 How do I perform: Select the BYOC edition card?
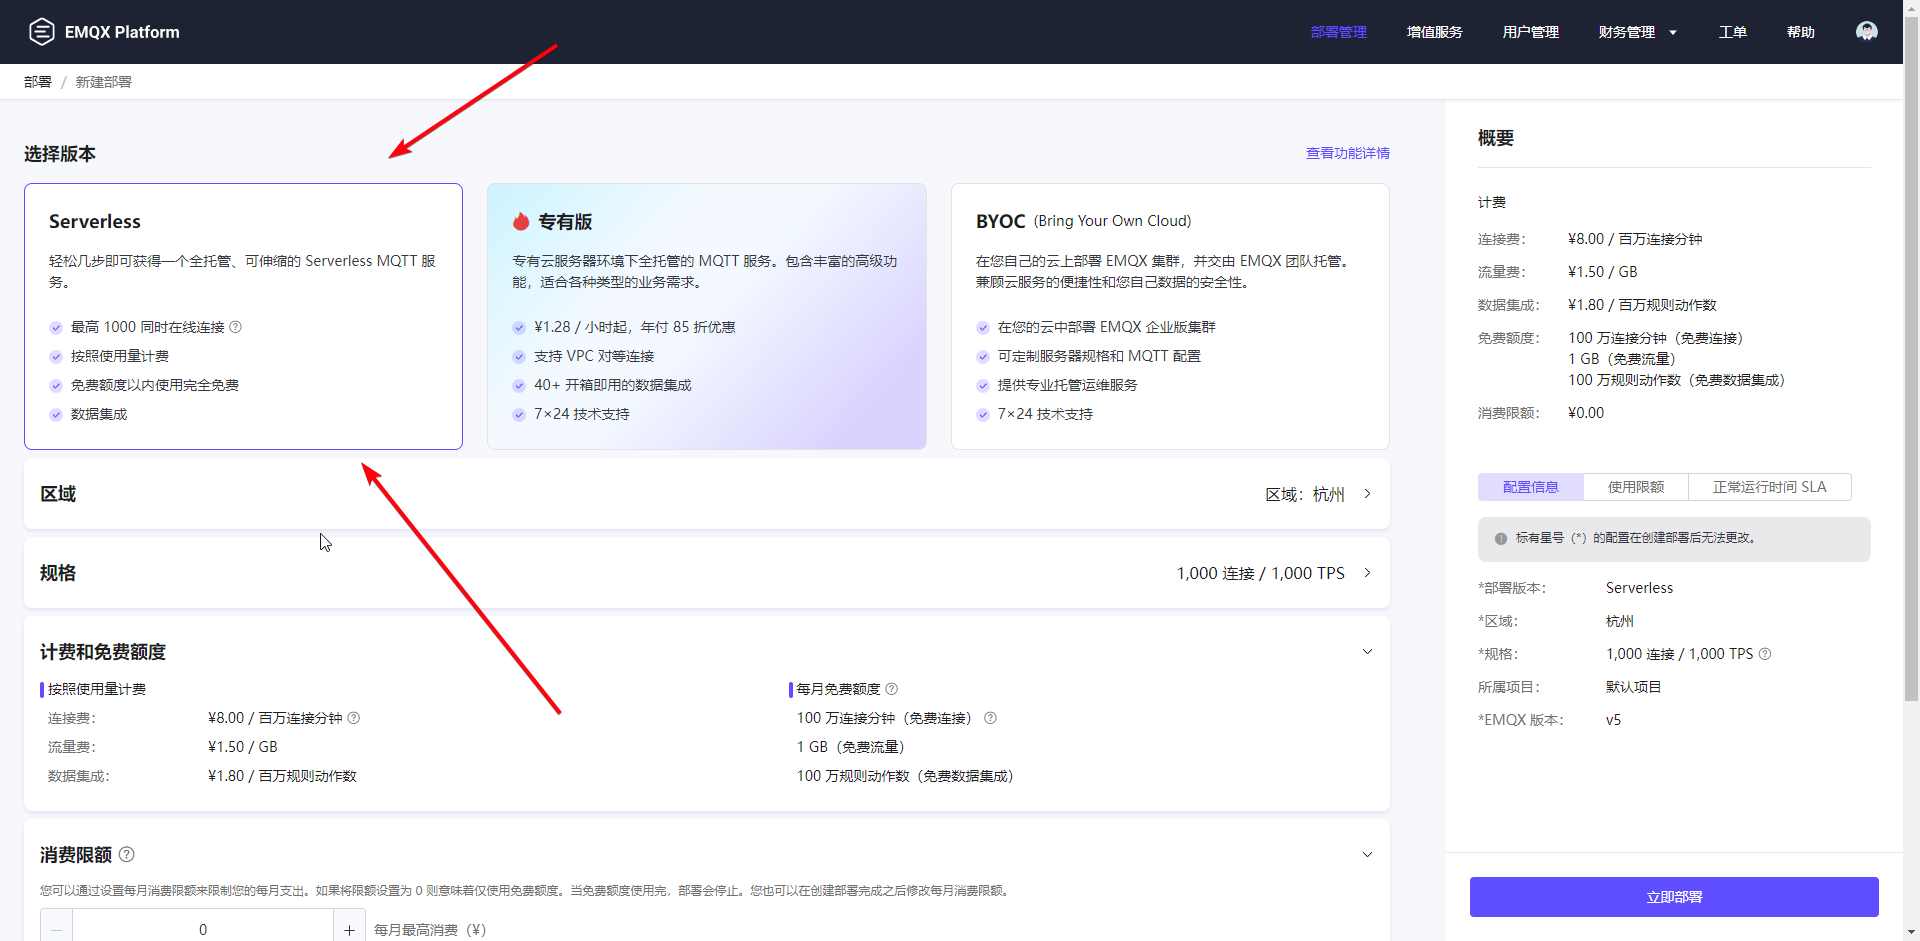pyautogui.click(x=1170, y=316)
